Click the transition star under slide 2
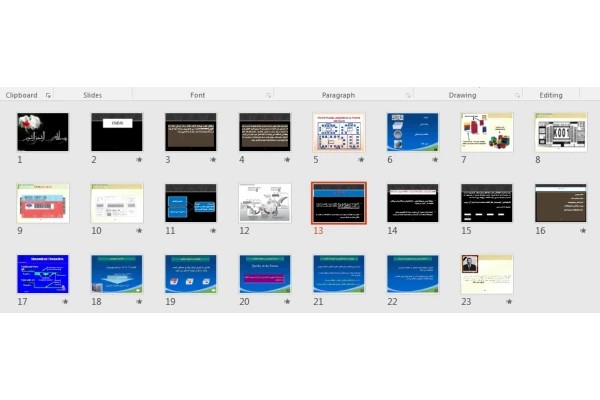The image size is (600, 400). point(139,160)
